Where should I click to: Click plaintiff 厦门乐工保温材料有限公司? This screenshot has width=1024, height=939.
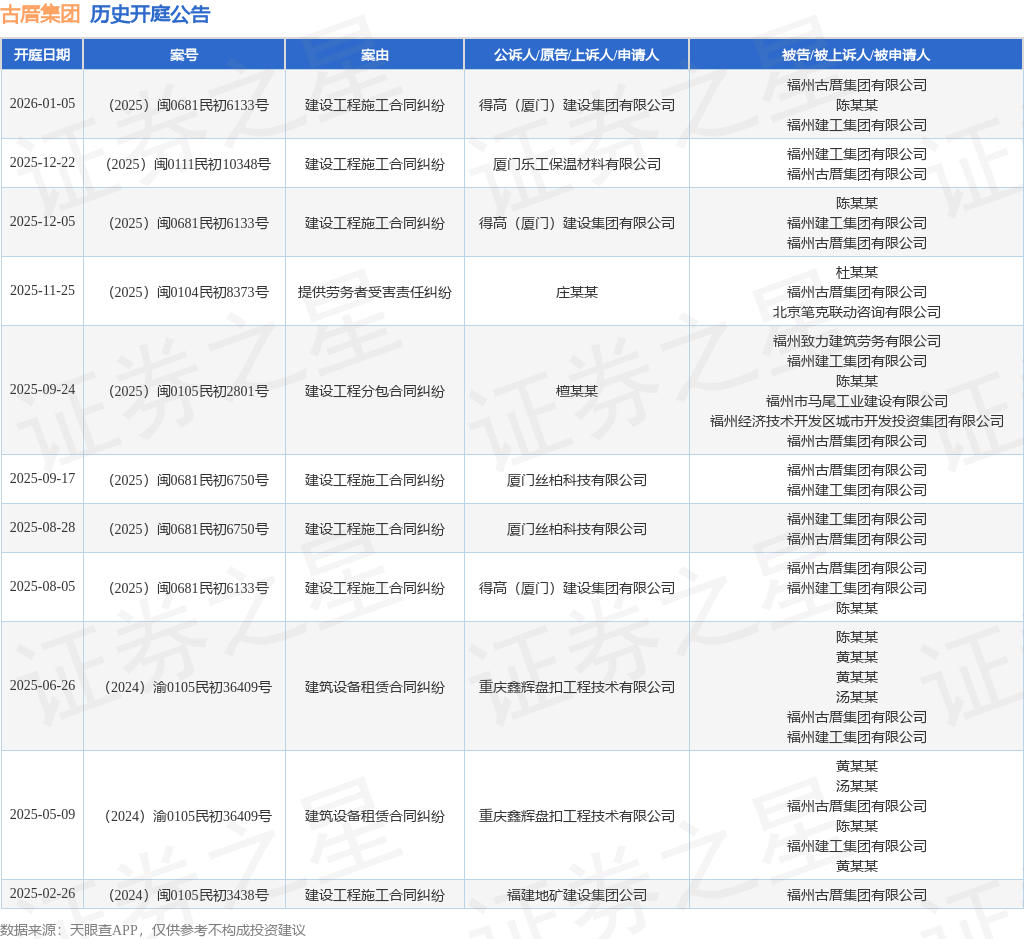coord(577,164)
